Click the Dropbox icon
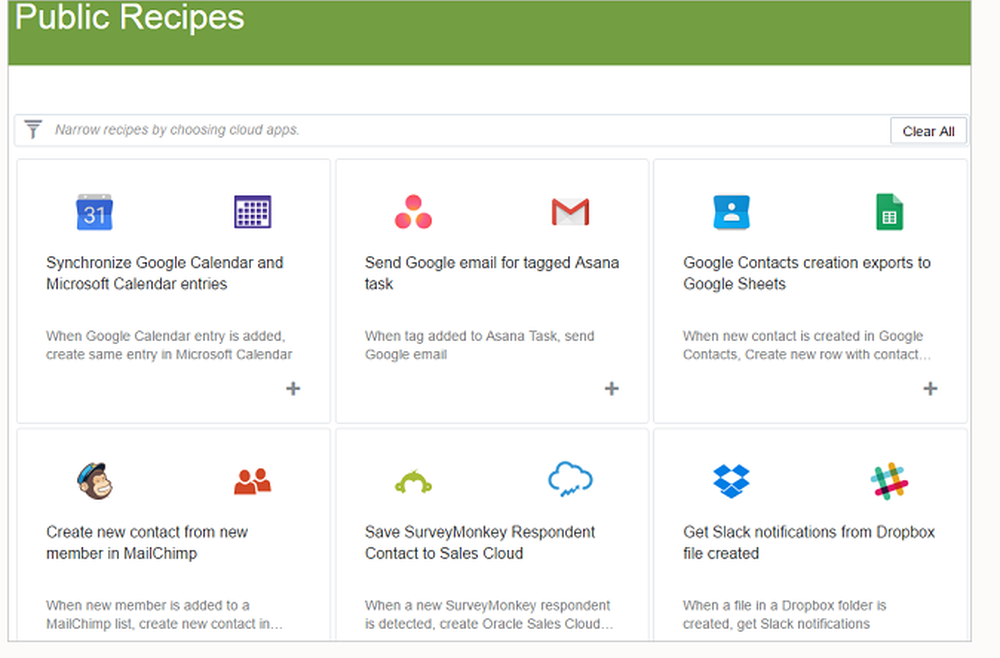This screenshot has height=658, width=1000. coord(732,481)
